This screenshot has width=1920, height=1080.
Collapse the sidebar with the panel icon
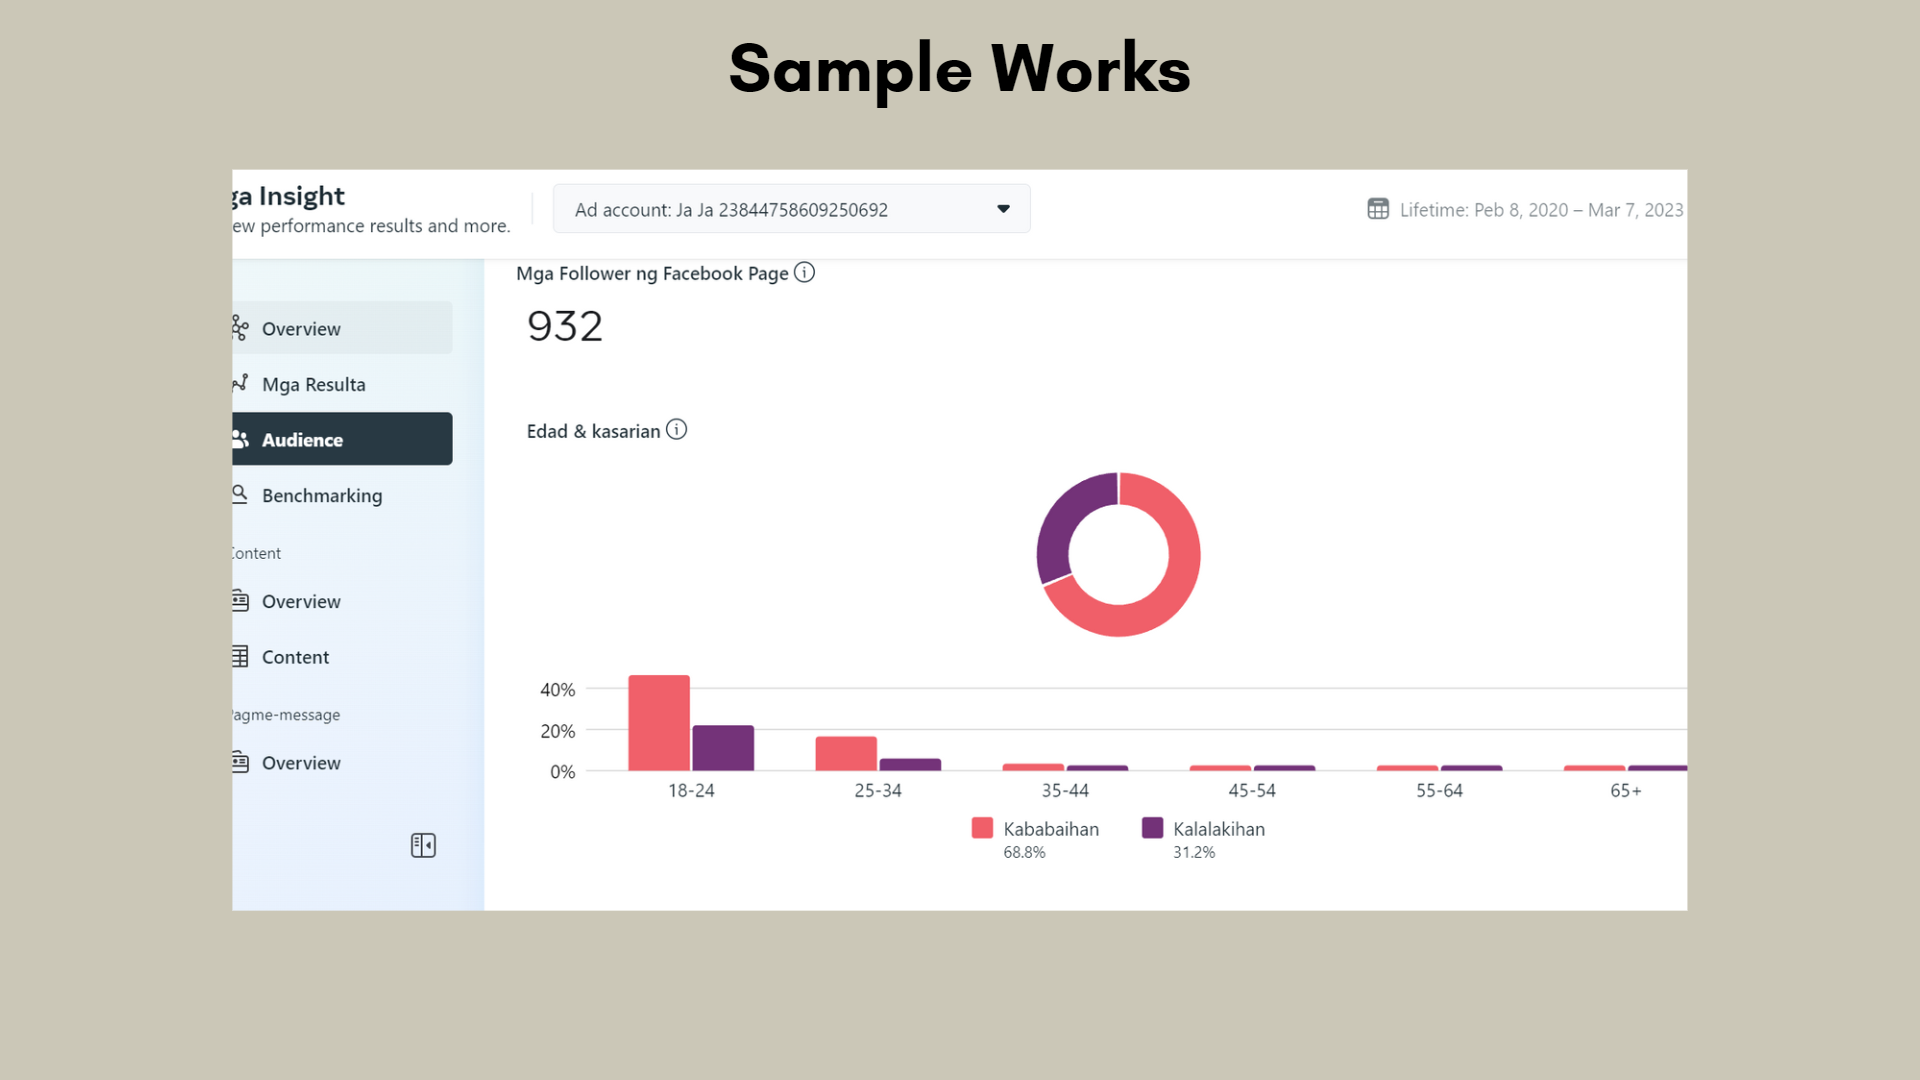423,845
